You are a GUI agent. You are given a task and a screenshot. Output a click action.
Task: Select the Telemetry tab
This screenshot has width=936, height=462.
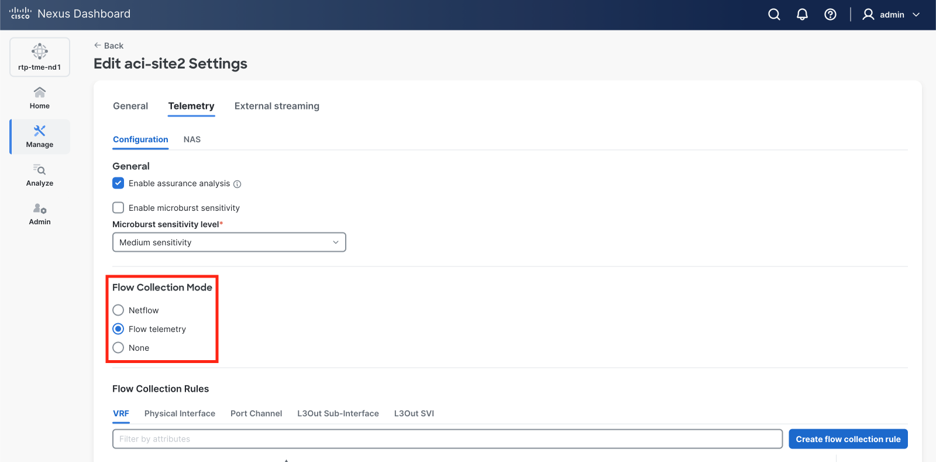click(191, 106)
